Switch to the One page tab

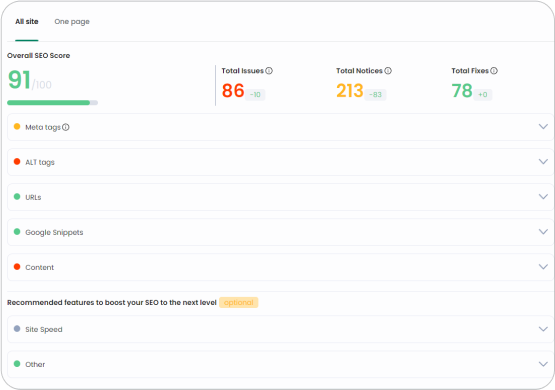click(72, 22)
